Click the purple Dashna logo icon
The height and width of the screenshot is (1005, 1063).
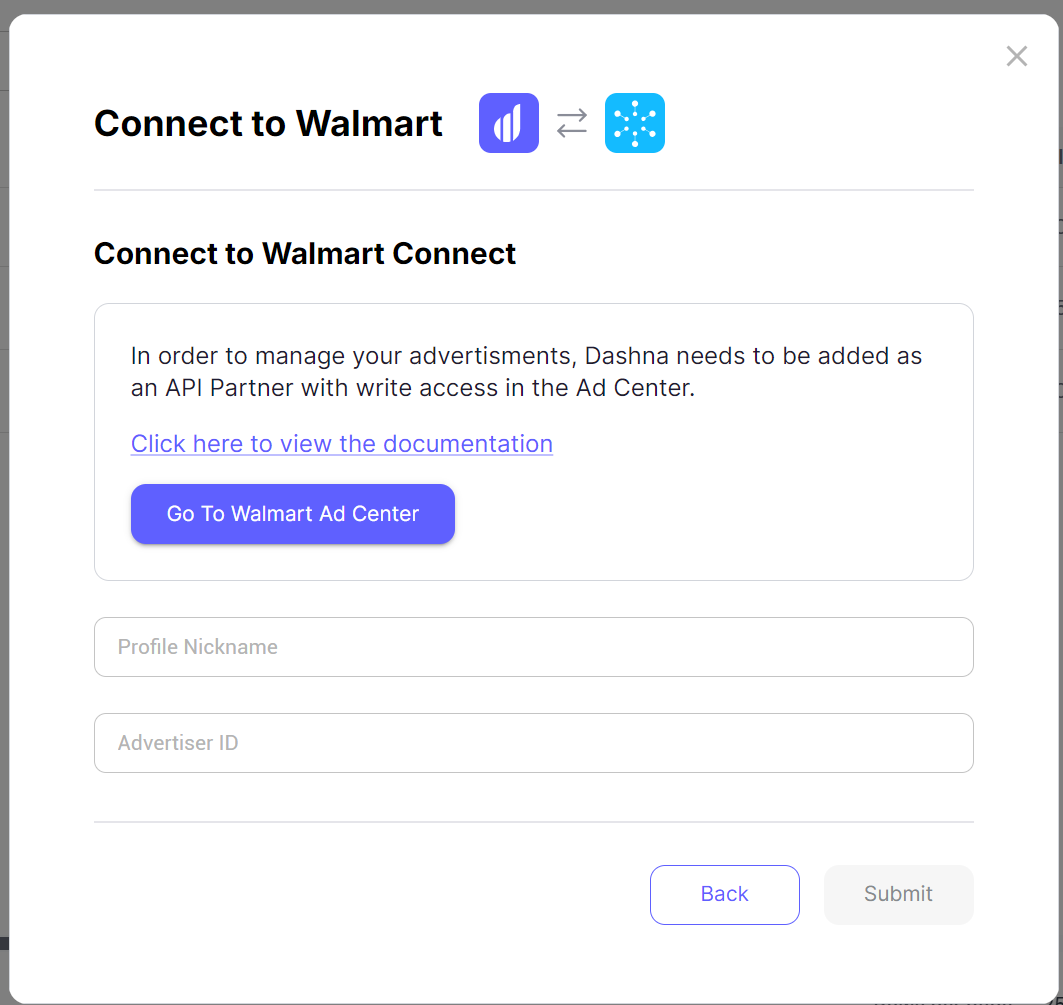click(x=509, y=123)
